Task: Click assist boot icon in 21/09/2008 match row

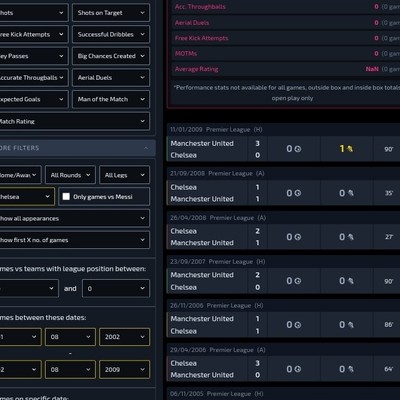Action: pos(350,193)
